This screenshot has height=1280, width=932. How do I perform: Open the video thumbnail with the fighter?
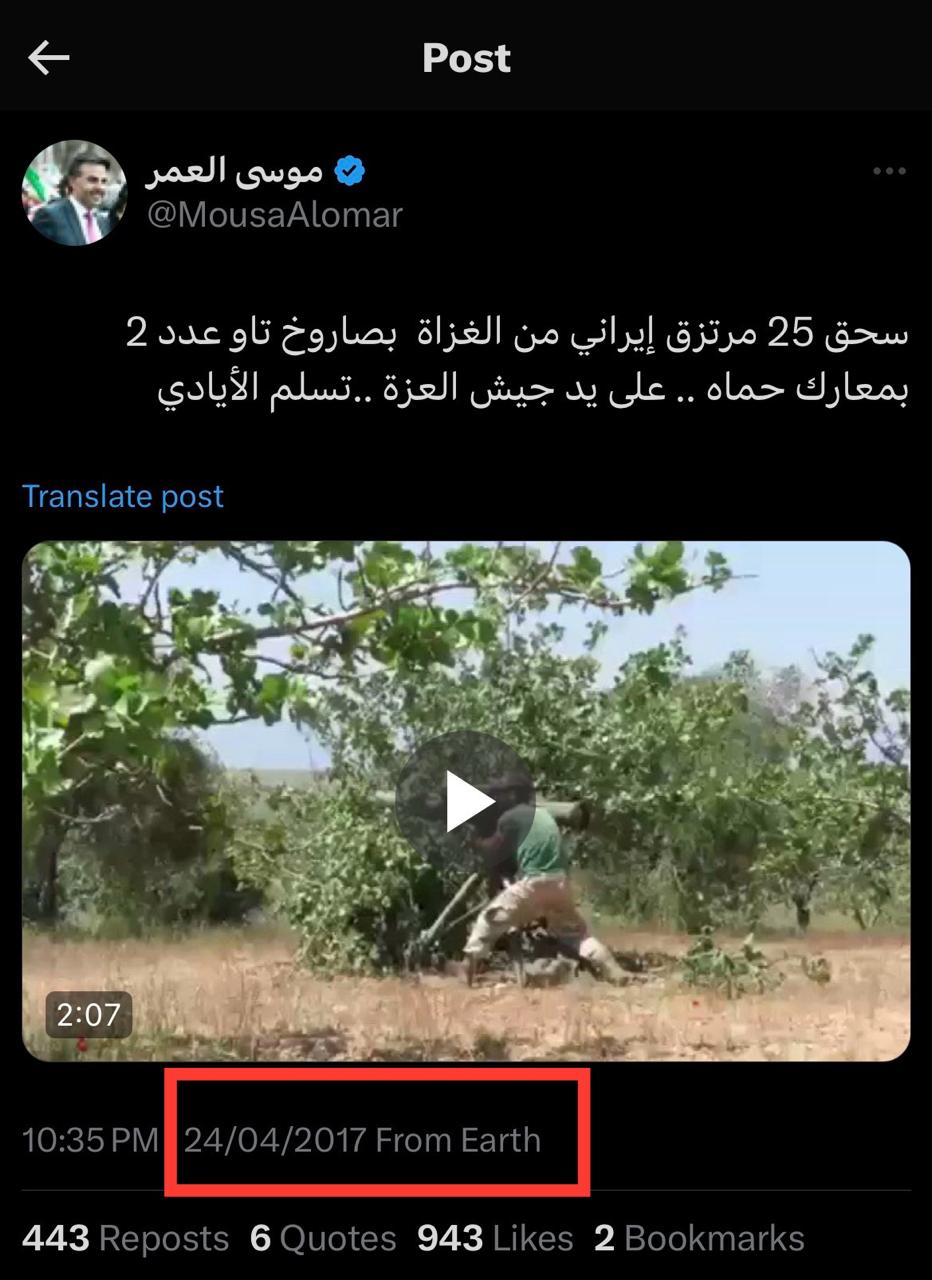[x=466, y=801]
